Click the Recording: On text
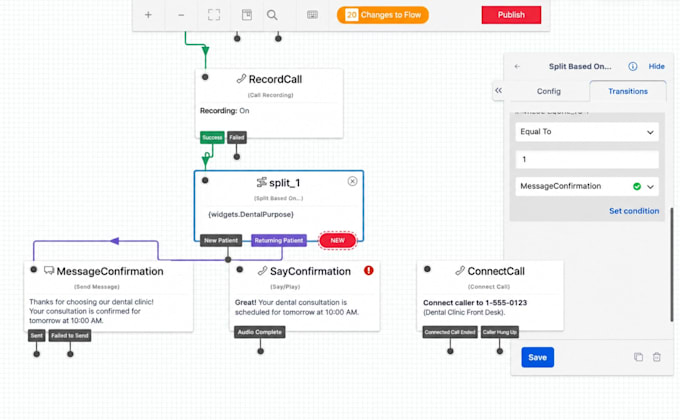This screenshot has height=420, width=680. point(225,111)
